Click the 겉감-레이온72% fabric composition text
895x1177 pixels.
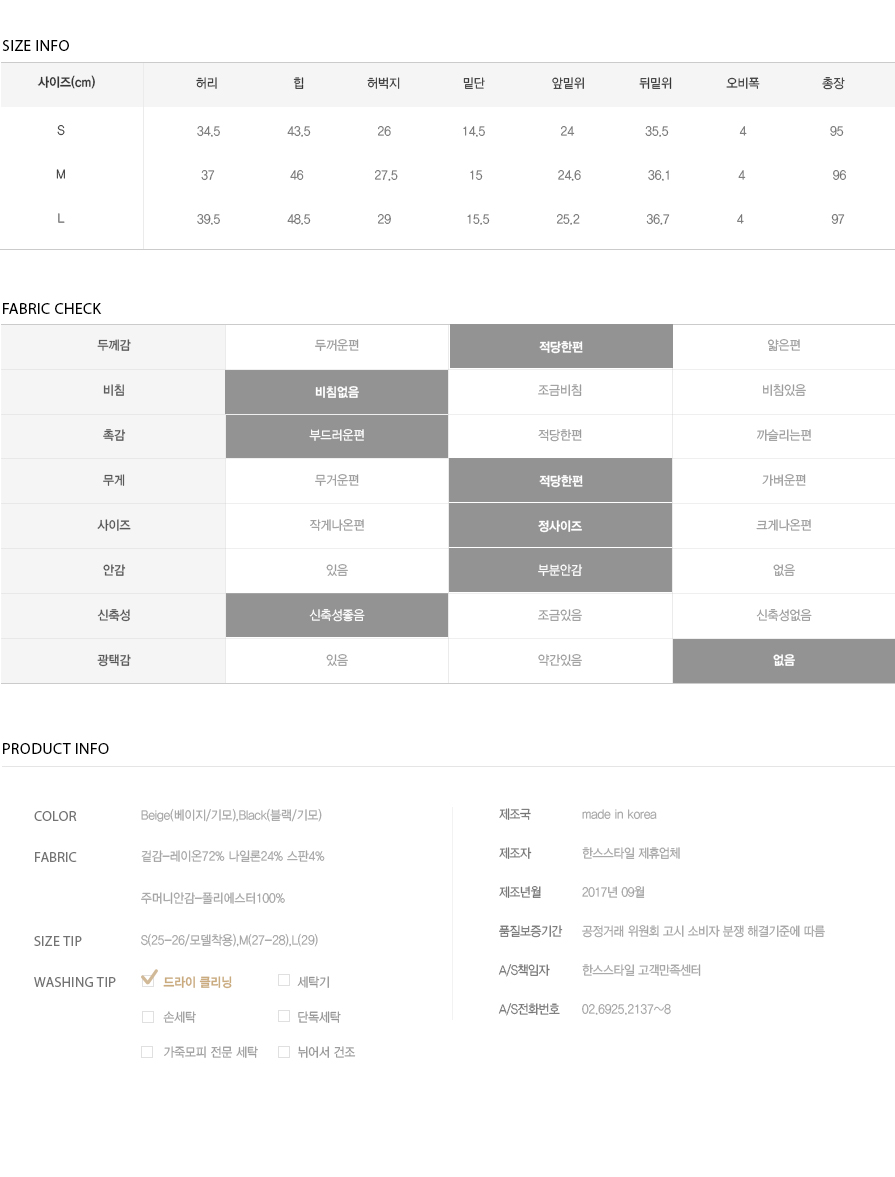233,856
